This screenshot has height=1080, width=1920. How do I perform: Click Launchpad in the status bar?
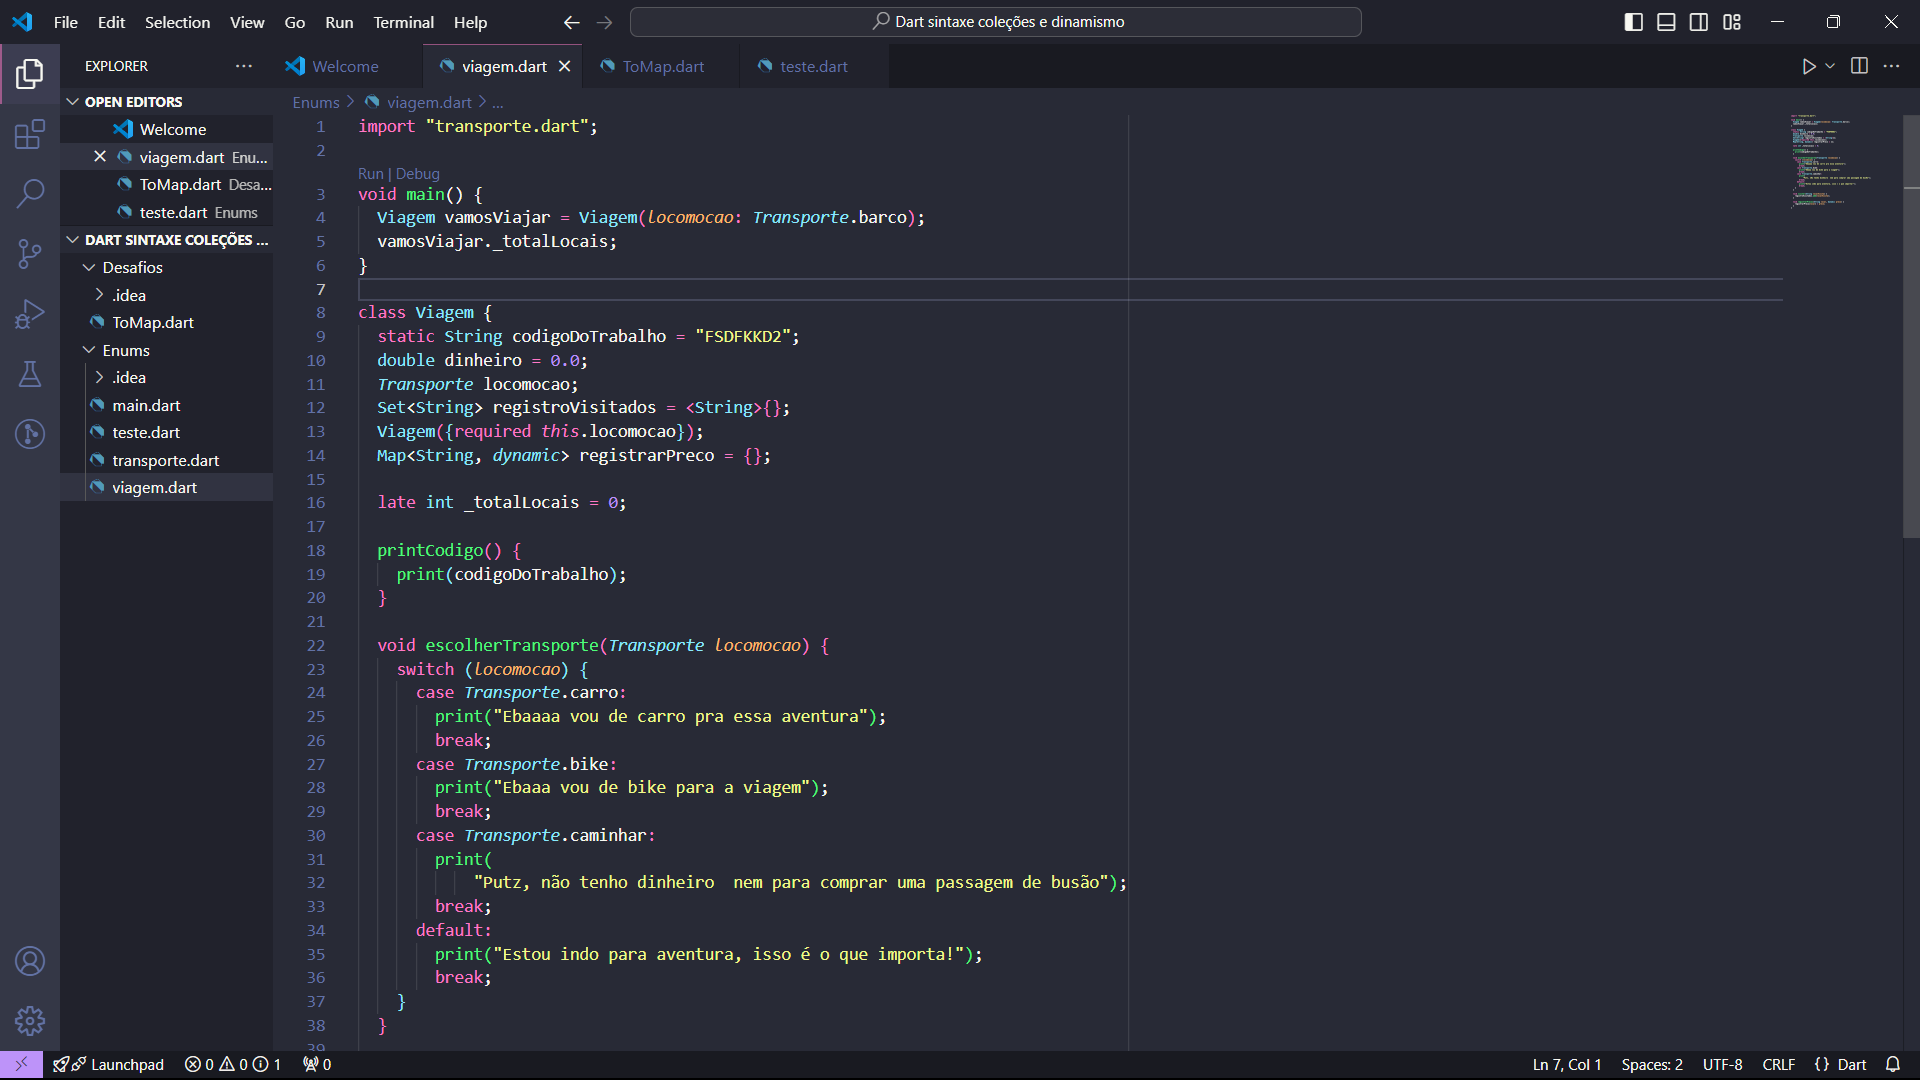tap(108, 1064)
